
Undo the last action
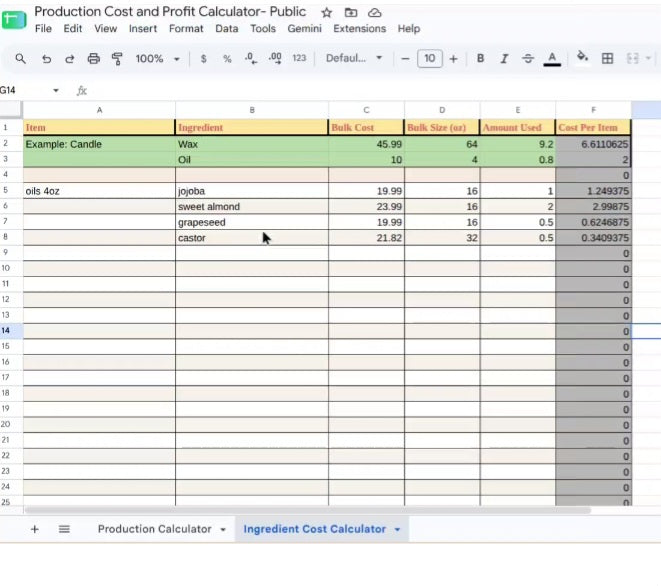(x=46, y=59)
